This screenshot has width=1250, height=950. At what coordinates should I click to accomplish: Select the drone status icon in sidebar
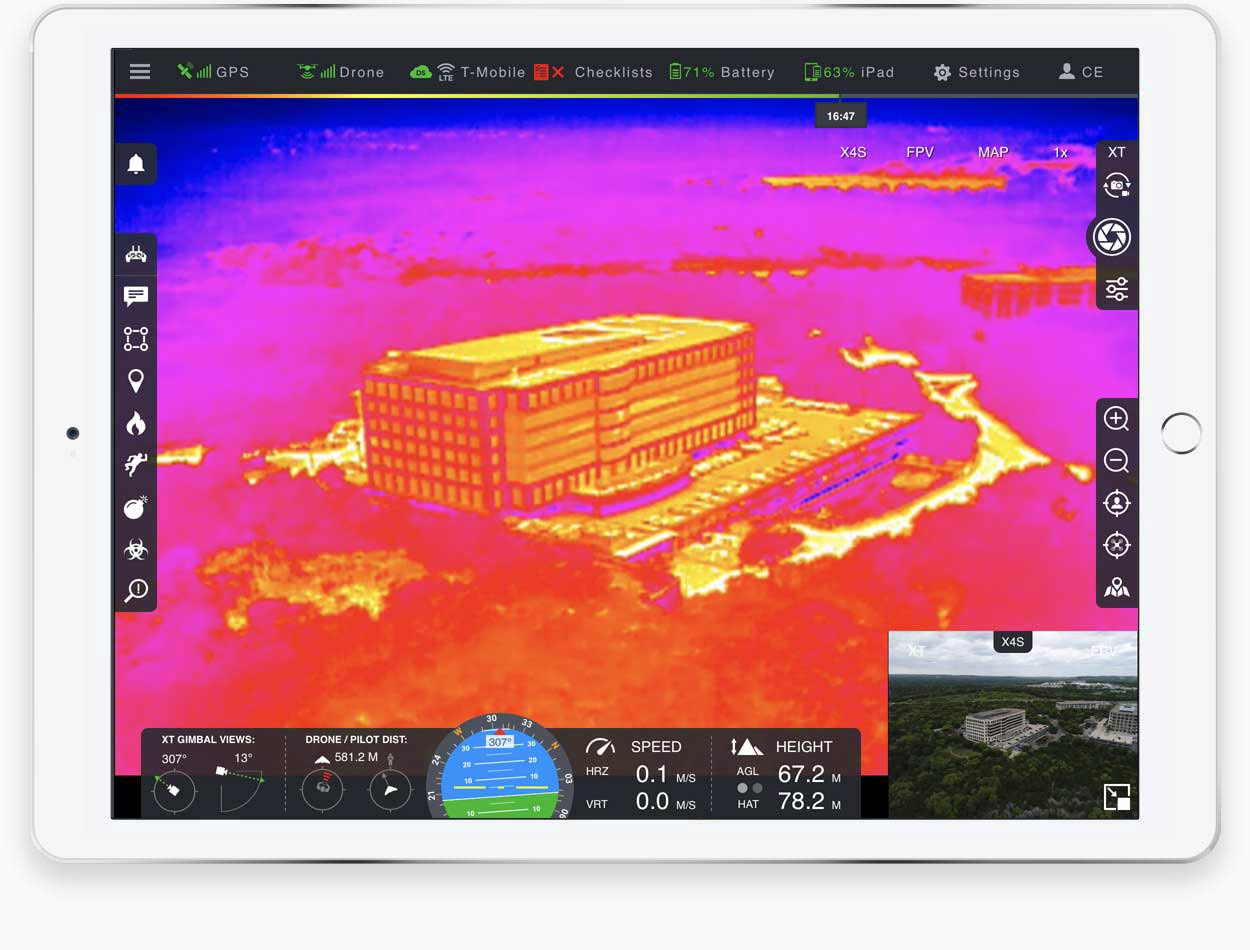pos(136,253)
